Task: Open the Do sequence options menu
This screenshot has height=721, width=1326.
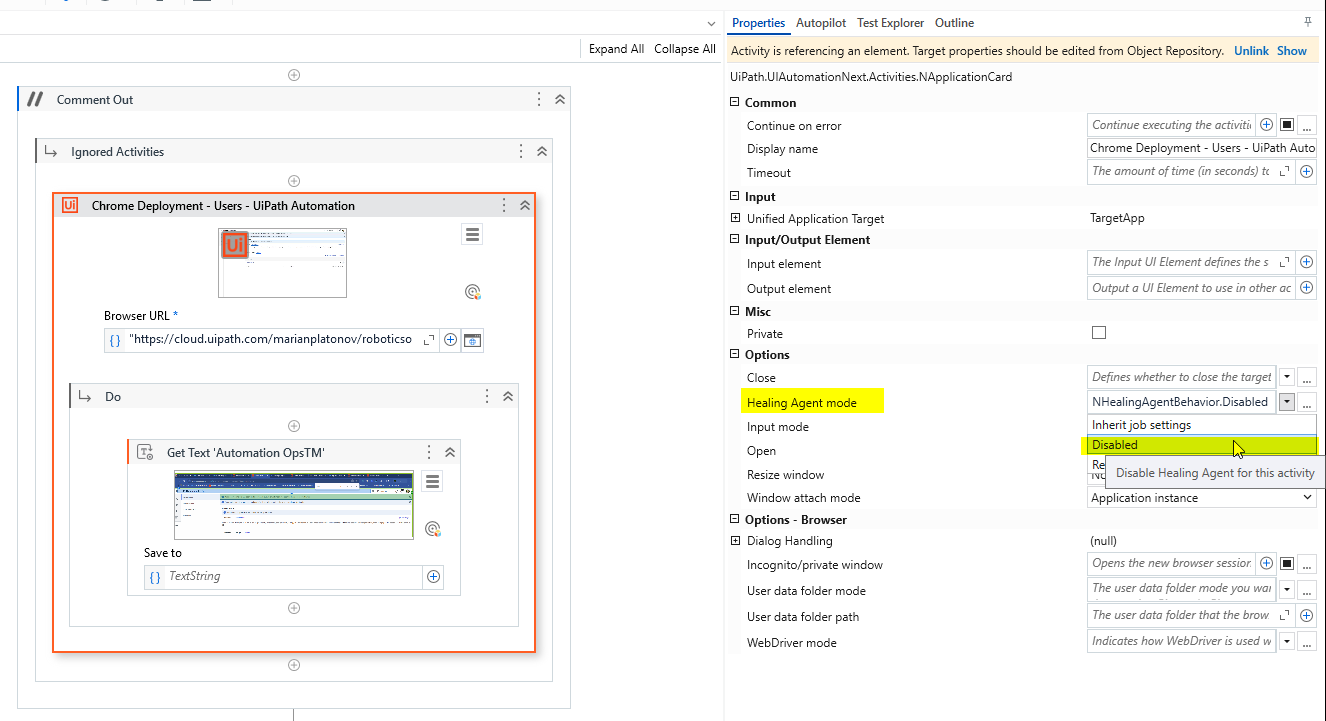Action: pos(487,396)
